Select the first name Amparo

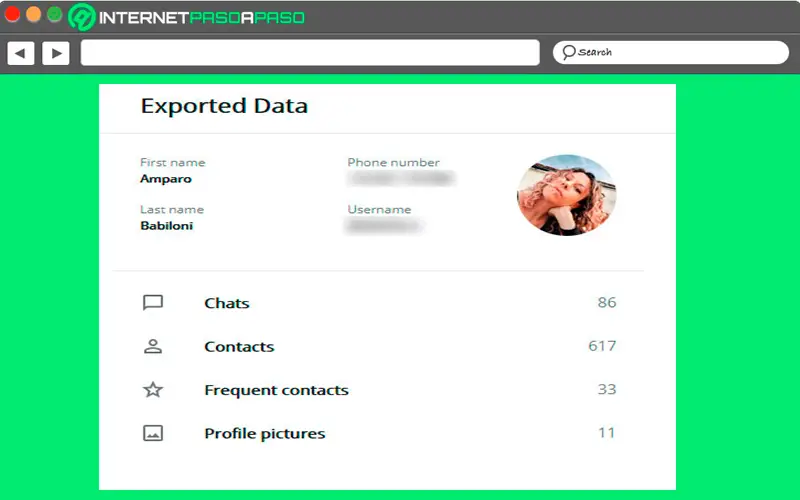(166, 179)
